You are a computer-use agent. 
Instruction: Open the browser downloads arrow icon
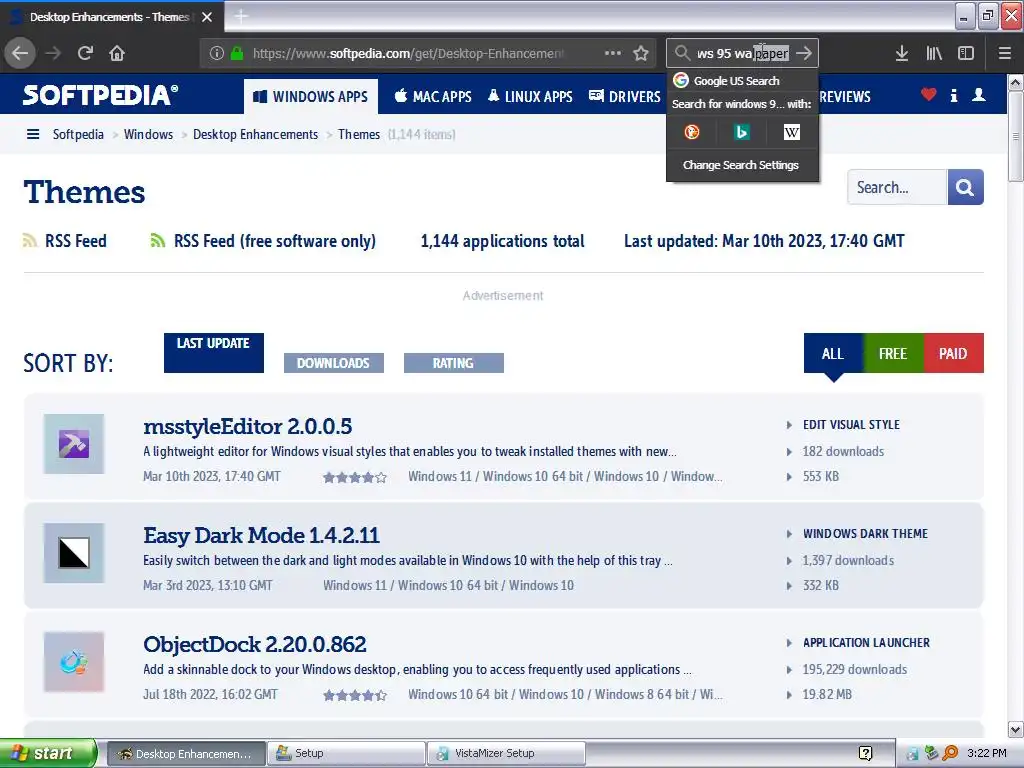pyautogui.click(x=902, y=54)
